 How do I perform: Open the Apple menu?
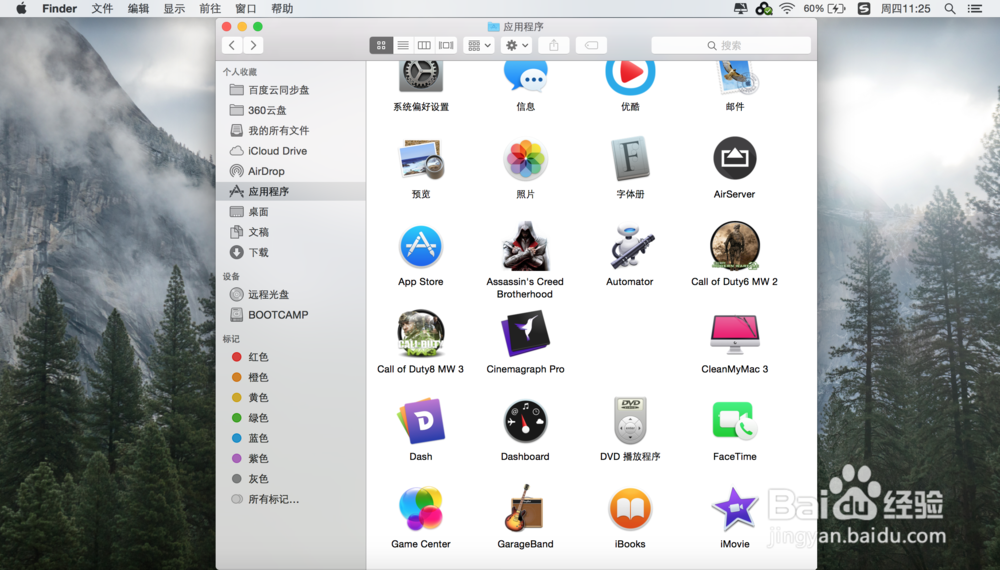tap(21, 8)
